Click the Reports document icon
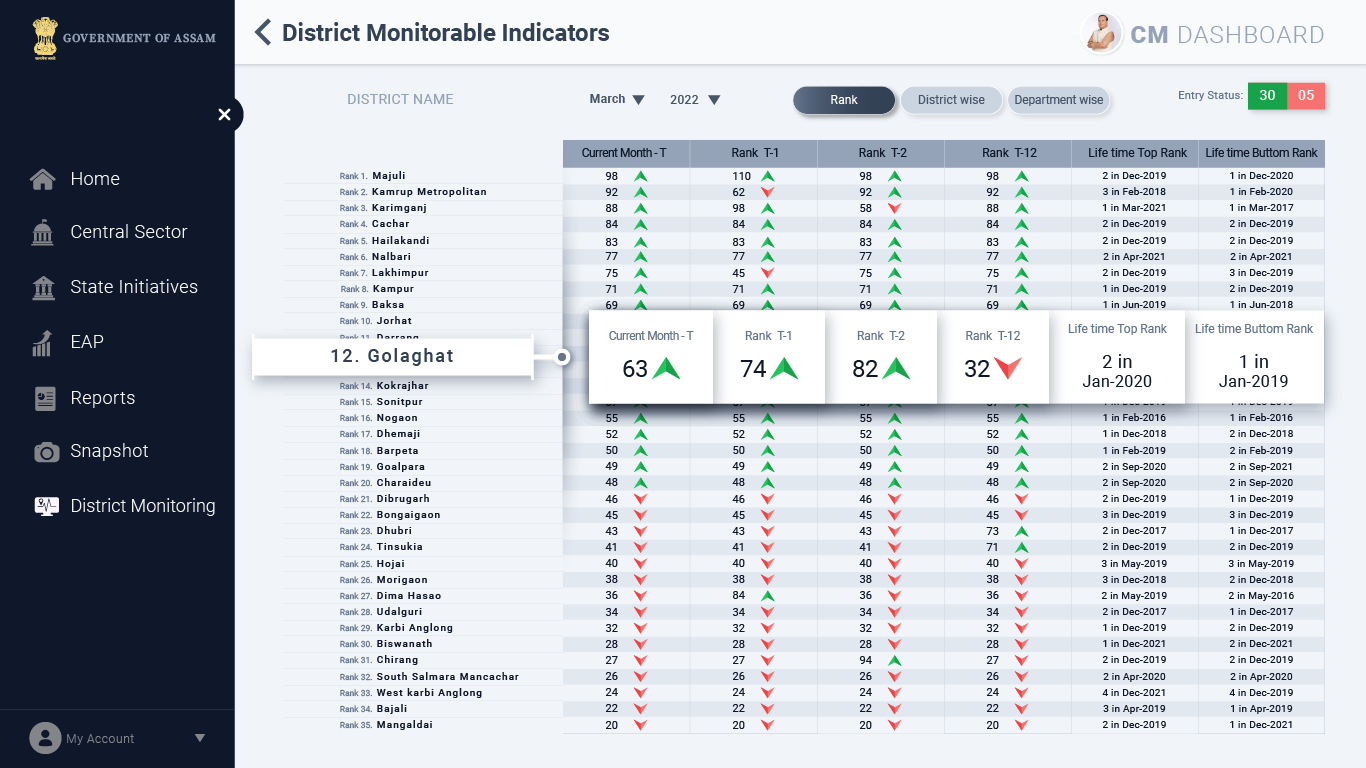The height and width of the screenshot is (768, 1366). pos(44,398)
